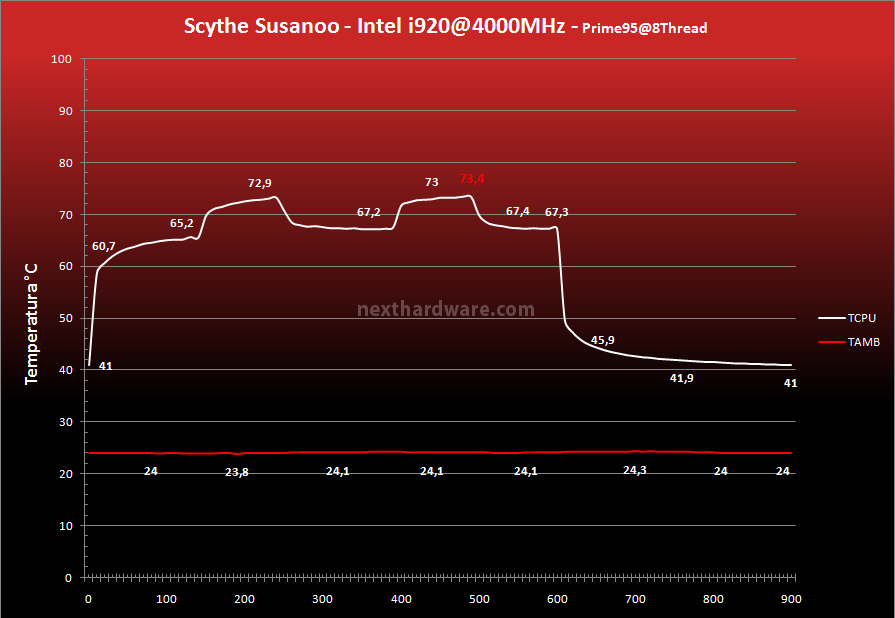Click the horizontal axis tick label 700
The image size is (895, 618).
635,599
